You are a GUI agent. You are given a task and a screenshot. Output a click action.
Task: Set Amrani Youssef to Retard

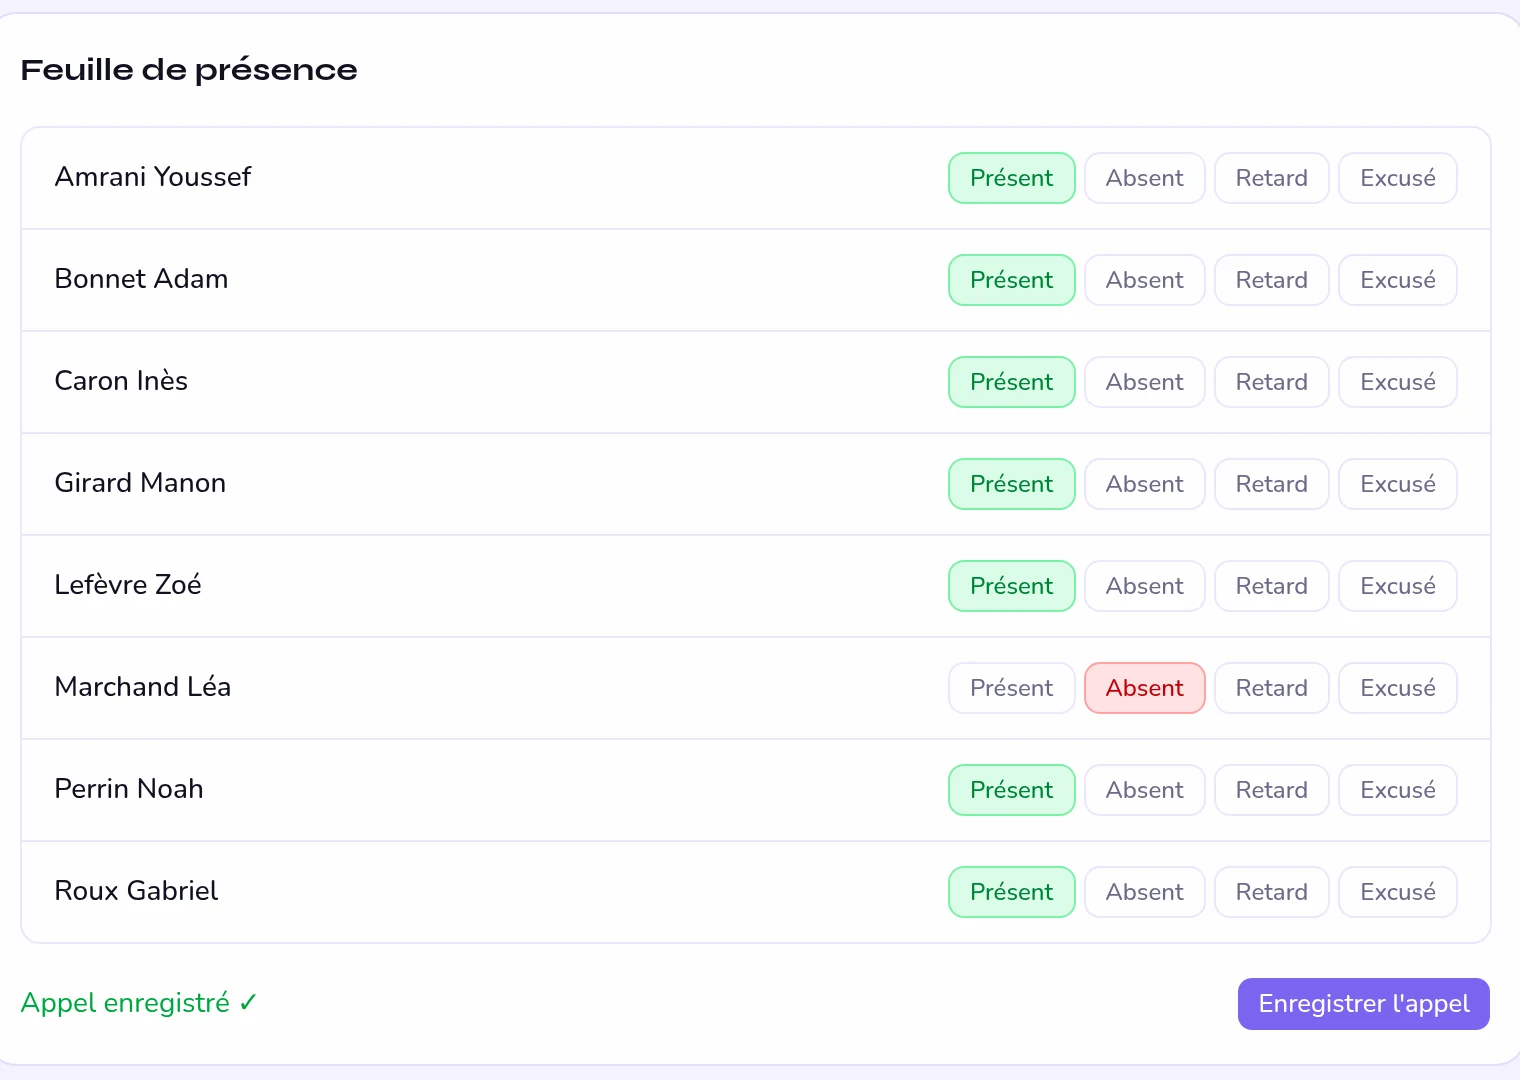point(1271,178)
